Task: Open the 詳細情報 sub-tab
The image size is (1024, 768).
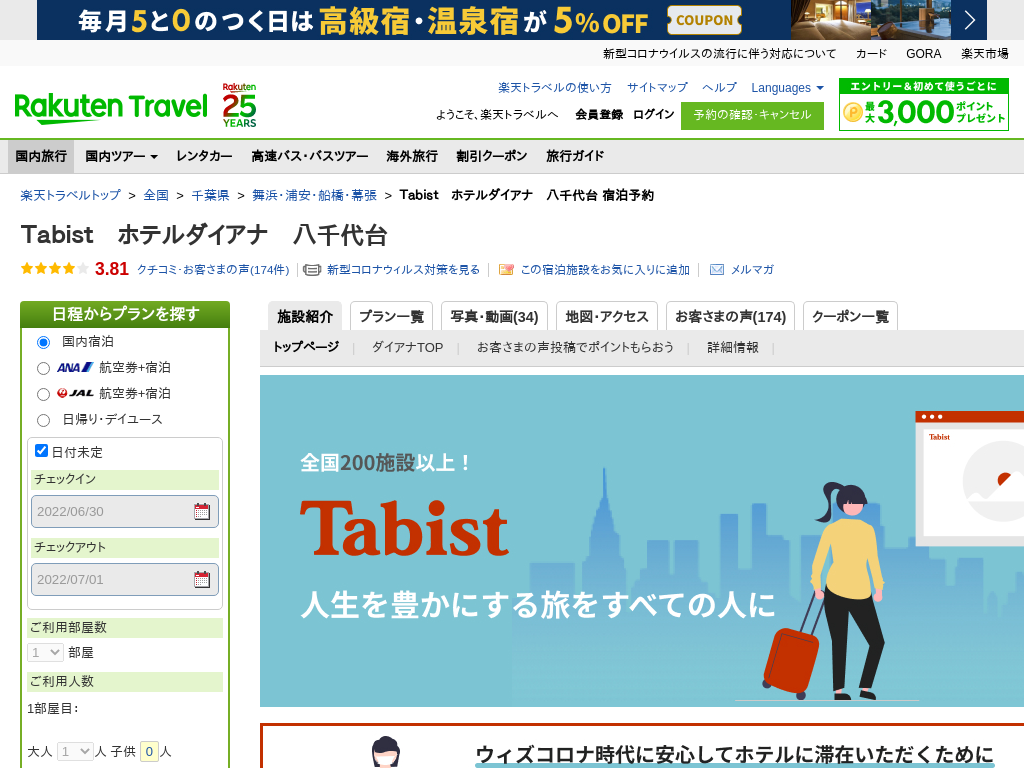Action: pos(733,347)
